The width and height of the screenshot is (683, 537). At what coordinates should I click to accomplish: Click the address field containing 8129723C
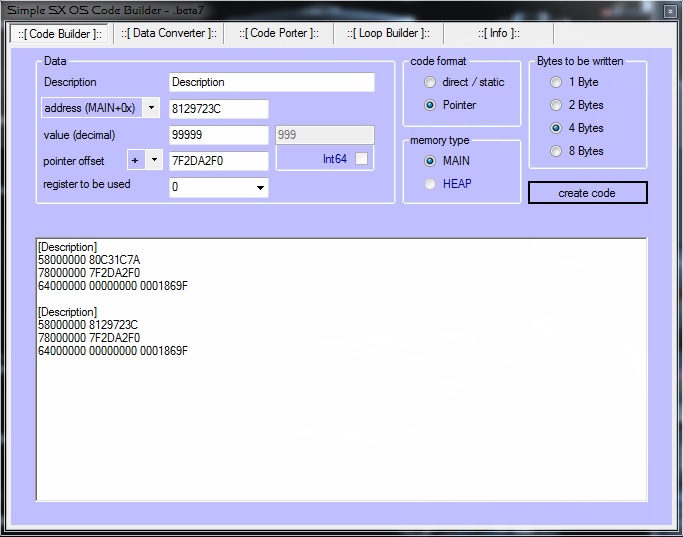click(219, 109)
